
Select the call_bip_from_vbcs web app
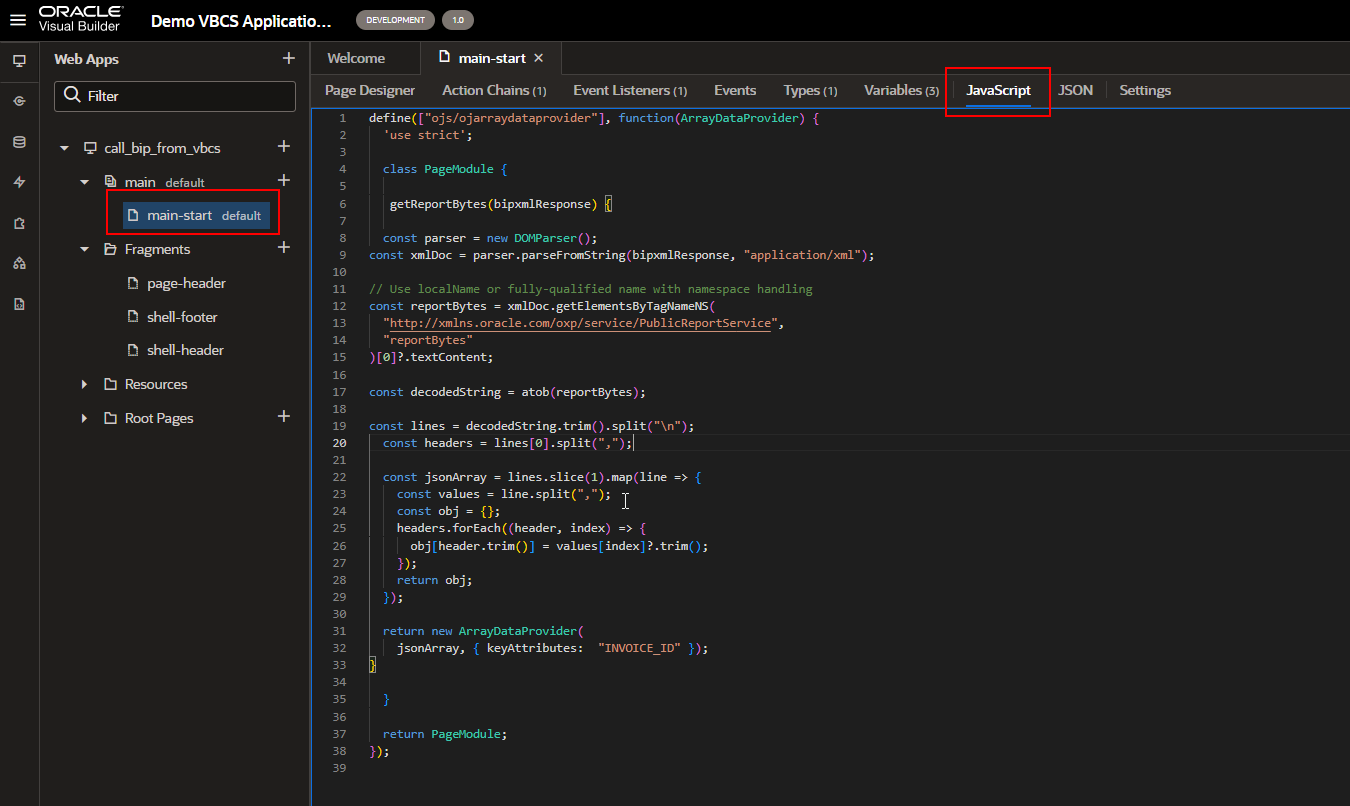point(162,148)
